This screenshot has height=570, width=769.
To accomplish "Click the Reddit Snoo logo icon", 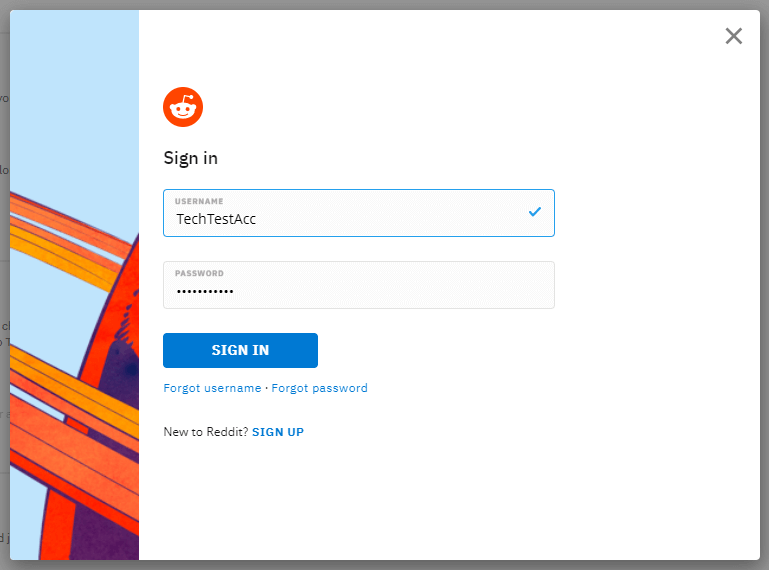I will 183,107.
